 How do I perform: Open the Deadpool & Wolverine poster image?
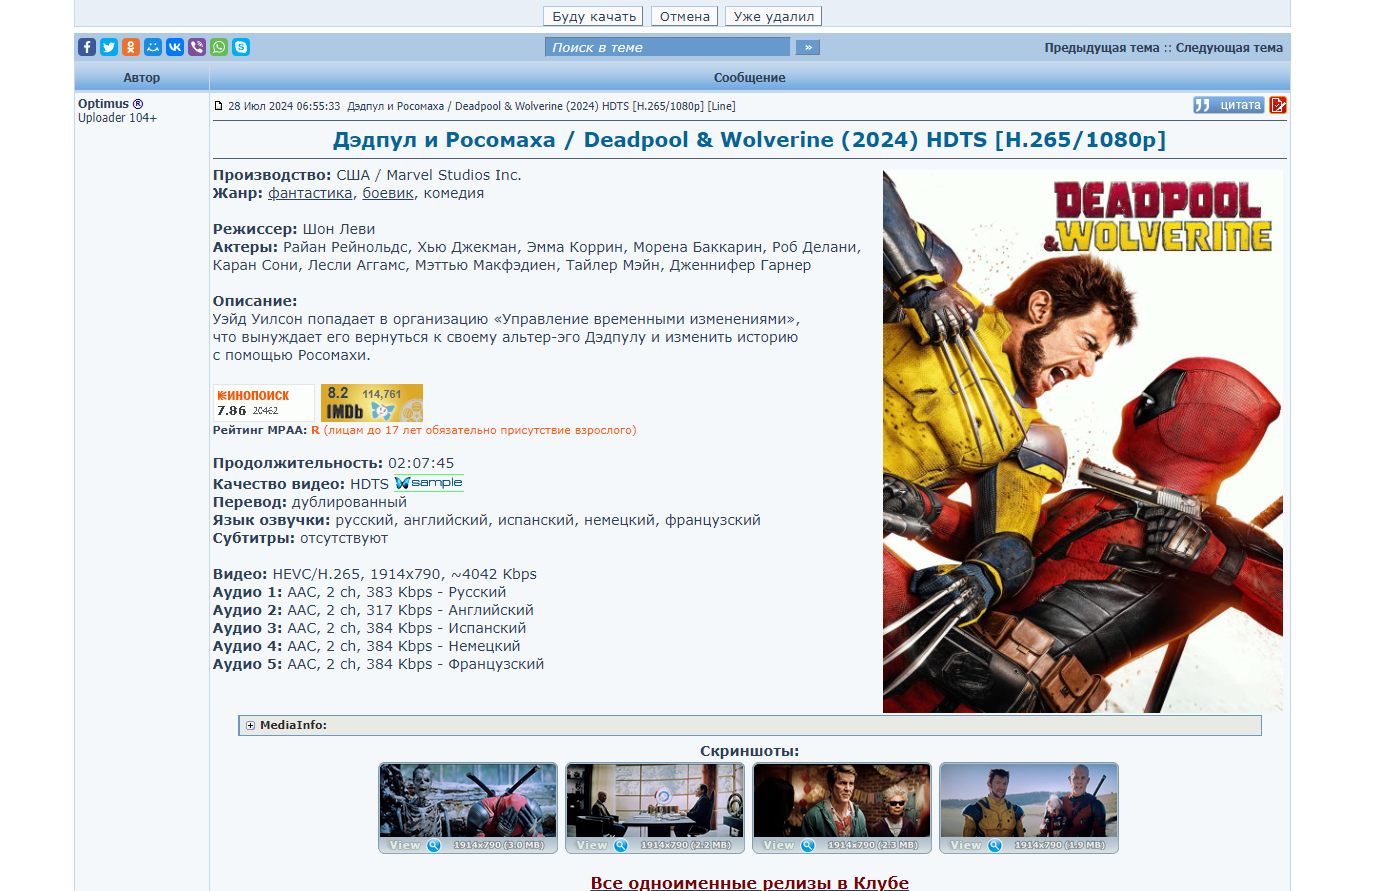[1083, 441]
